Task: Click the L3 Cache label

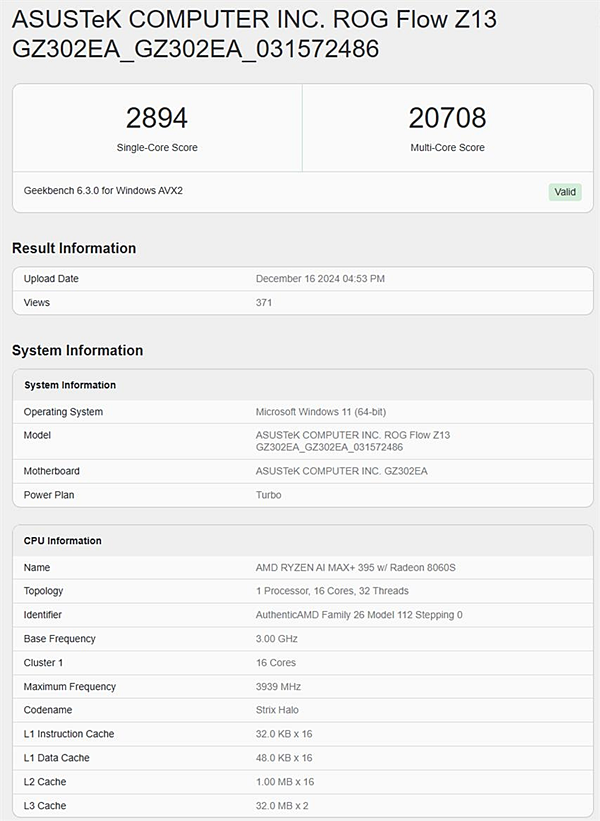Action: [45, 806]
